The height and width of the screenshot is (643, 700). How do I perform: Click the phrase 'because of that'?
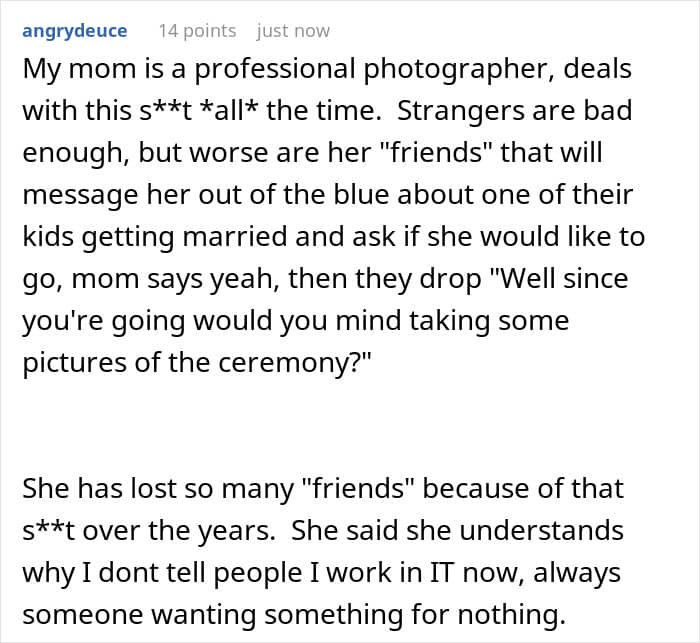coord(523,489)
